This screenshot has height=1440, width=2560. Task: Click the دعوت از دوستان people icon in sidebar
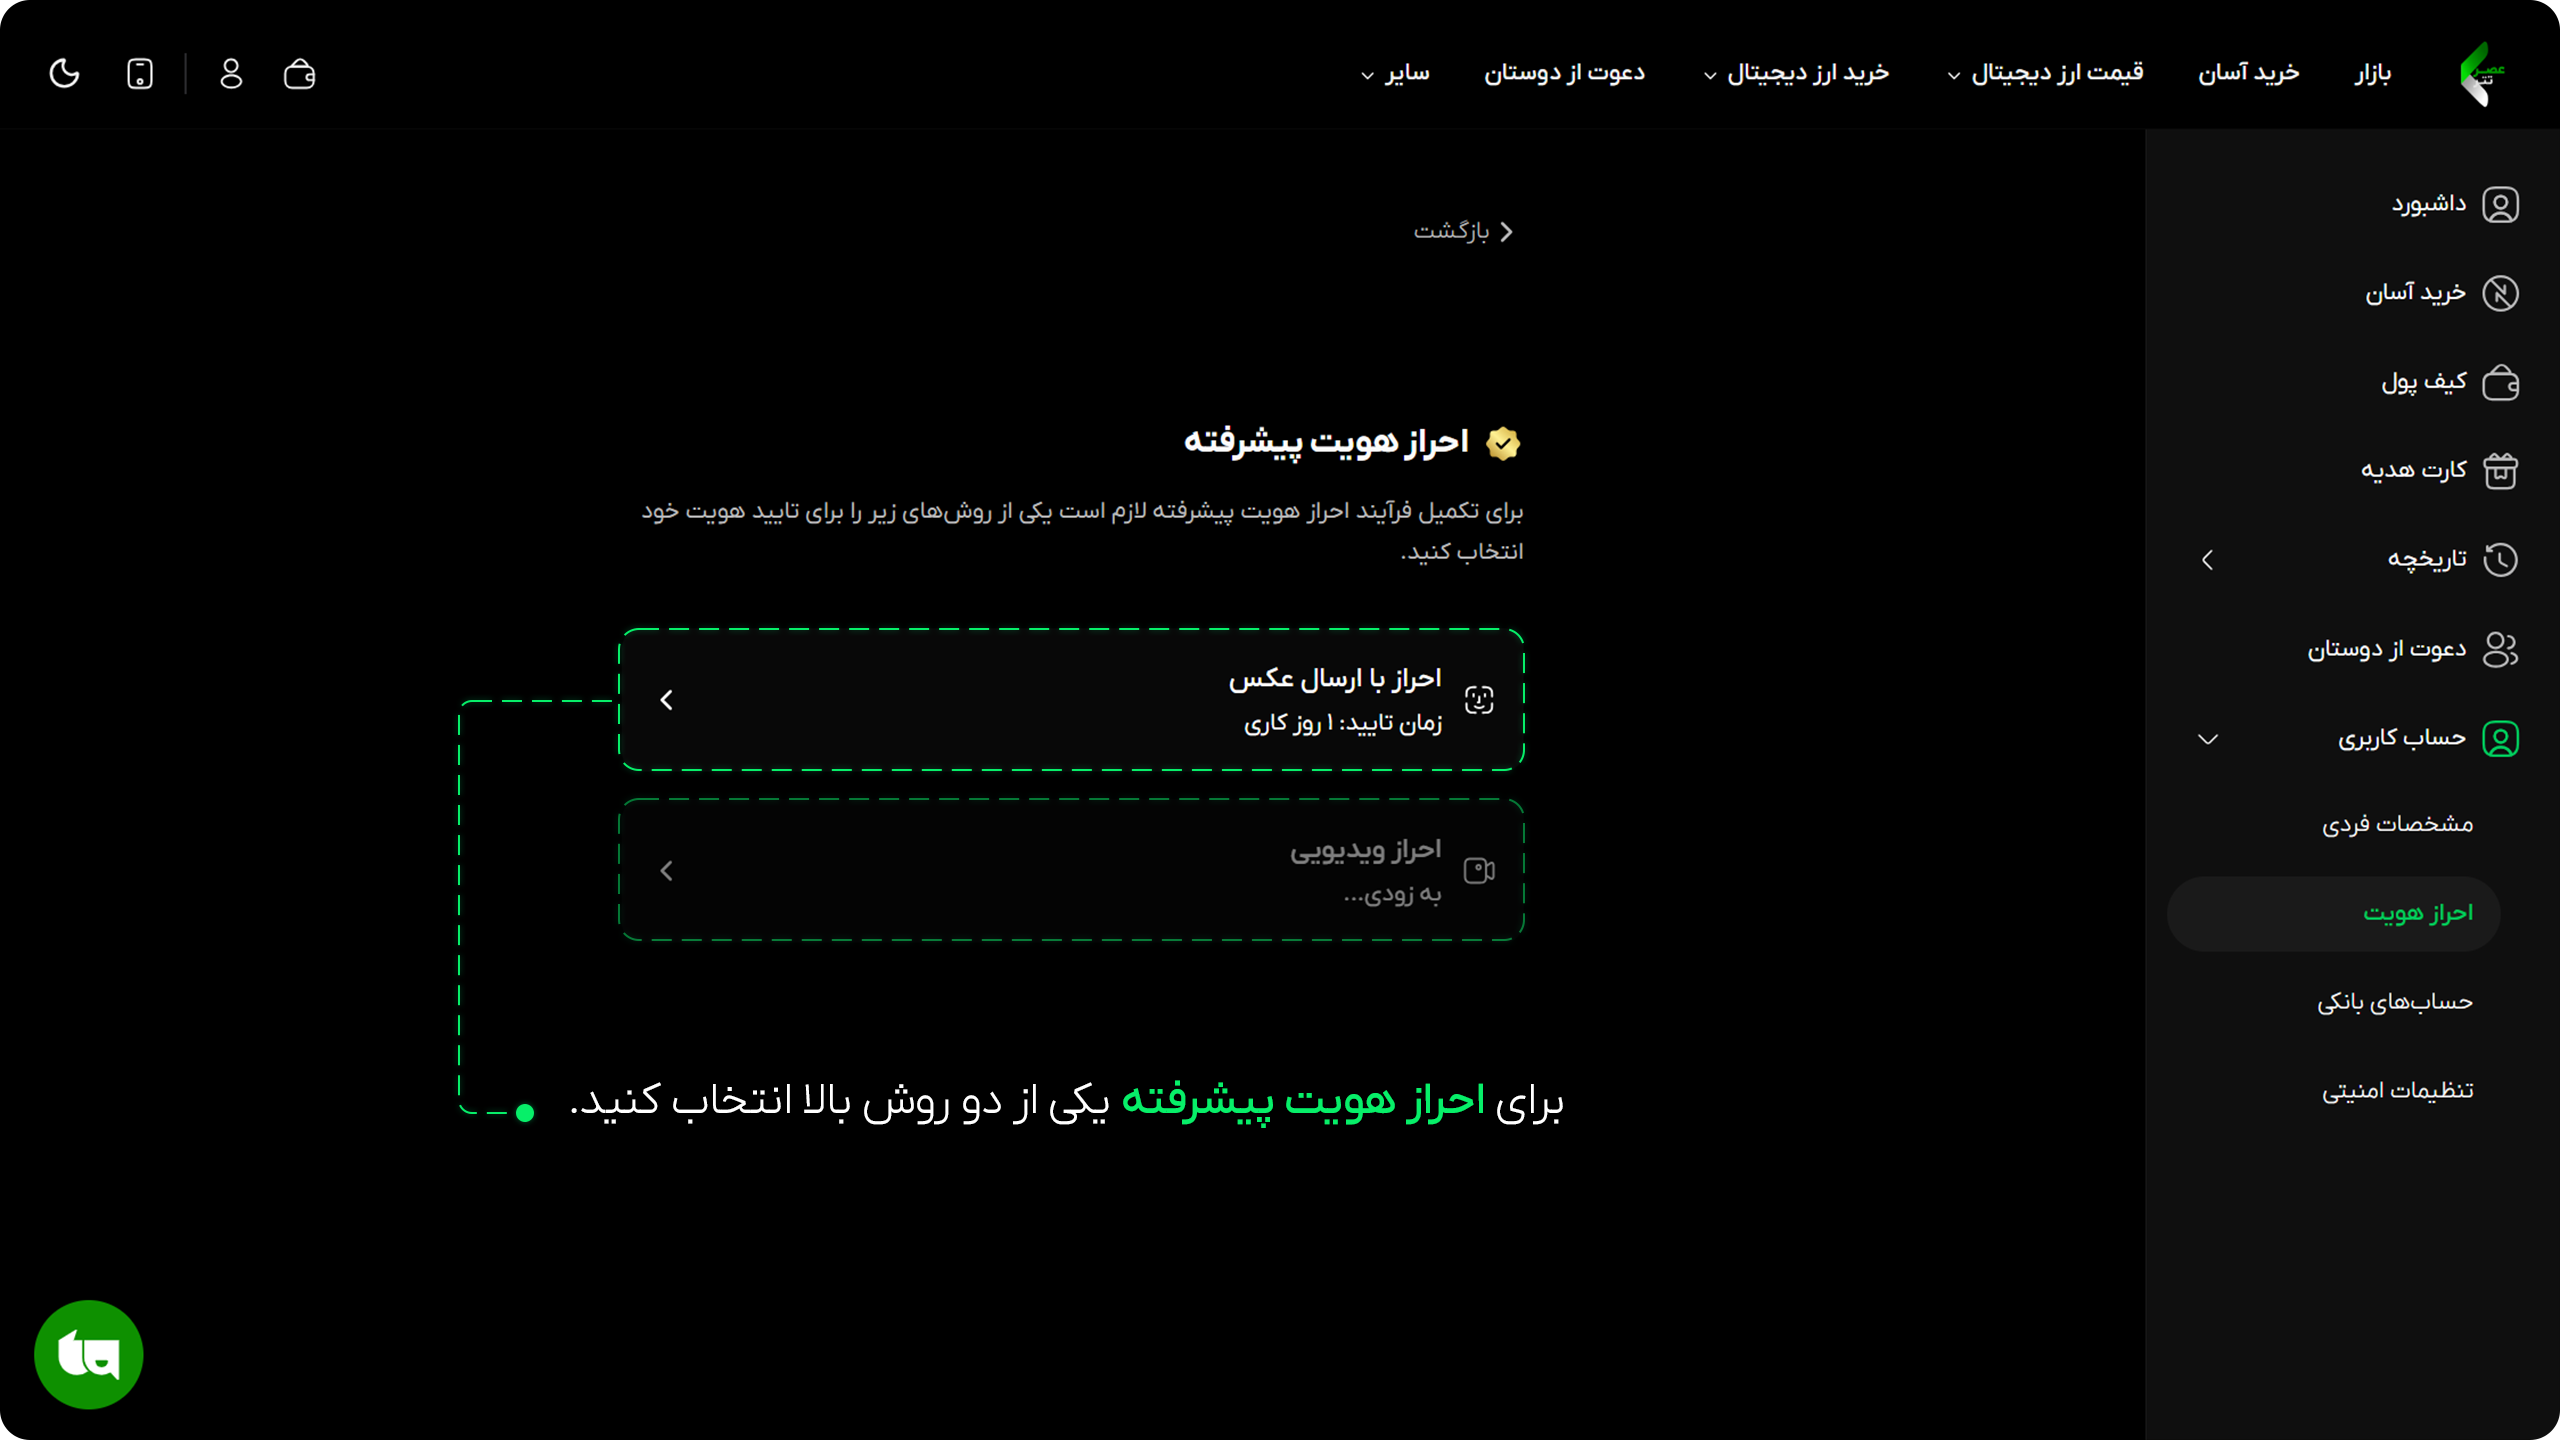click(x=2500, y=649)
